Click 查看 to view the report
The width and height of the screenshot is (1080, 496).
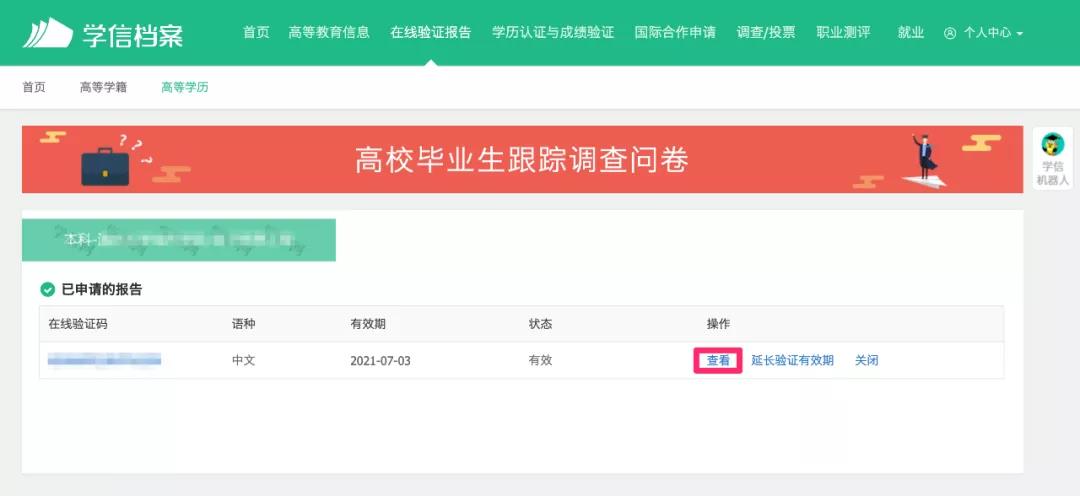[718, 361]
